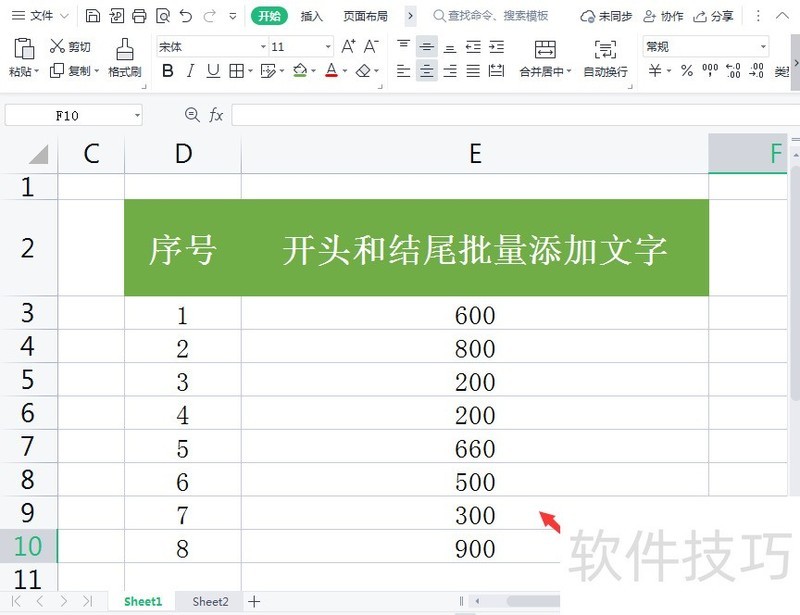The width and height of the screenshot is (800, 615).
Task: Apply currency ¥ format
Action: (655, 70)
